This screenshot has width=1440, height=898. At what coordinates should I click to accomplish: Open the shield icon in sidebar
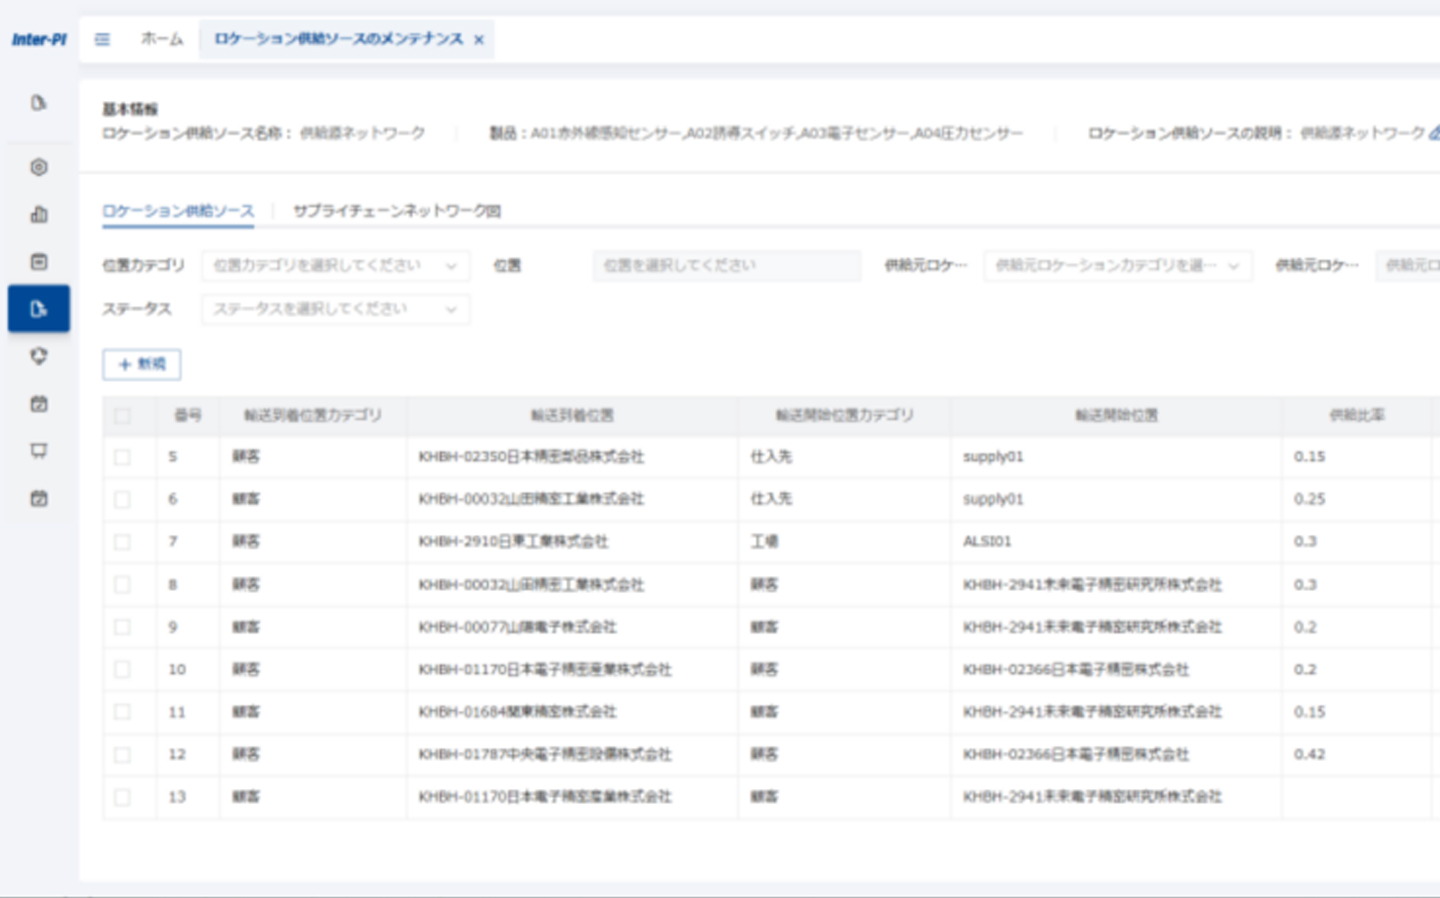39,356
